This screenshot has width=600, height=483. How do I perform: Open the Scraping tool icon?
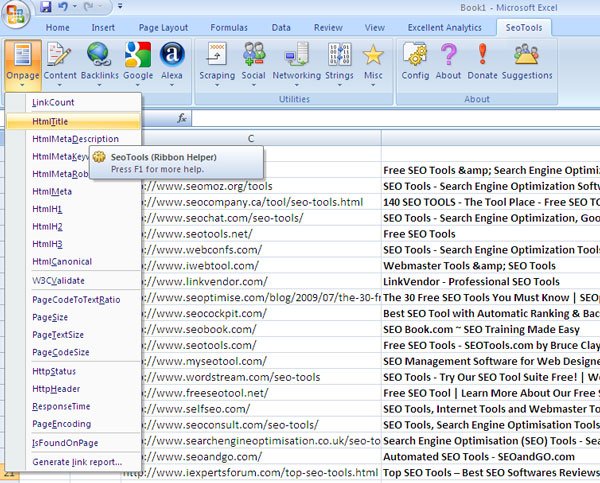[x=217, y=54]
